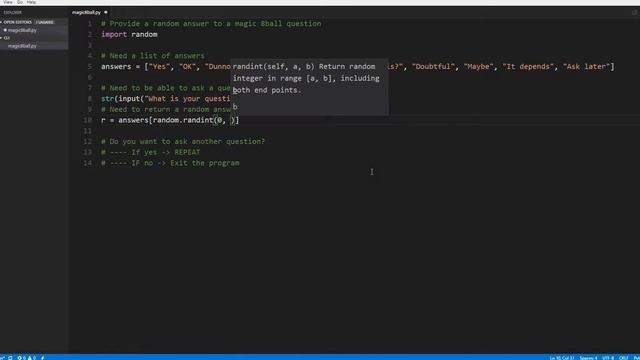Image resolution: width=640 pixels, height=360 pixels.
Task: Click the 'IF no -> Exit the program' comment
Action: click(170, 163)
